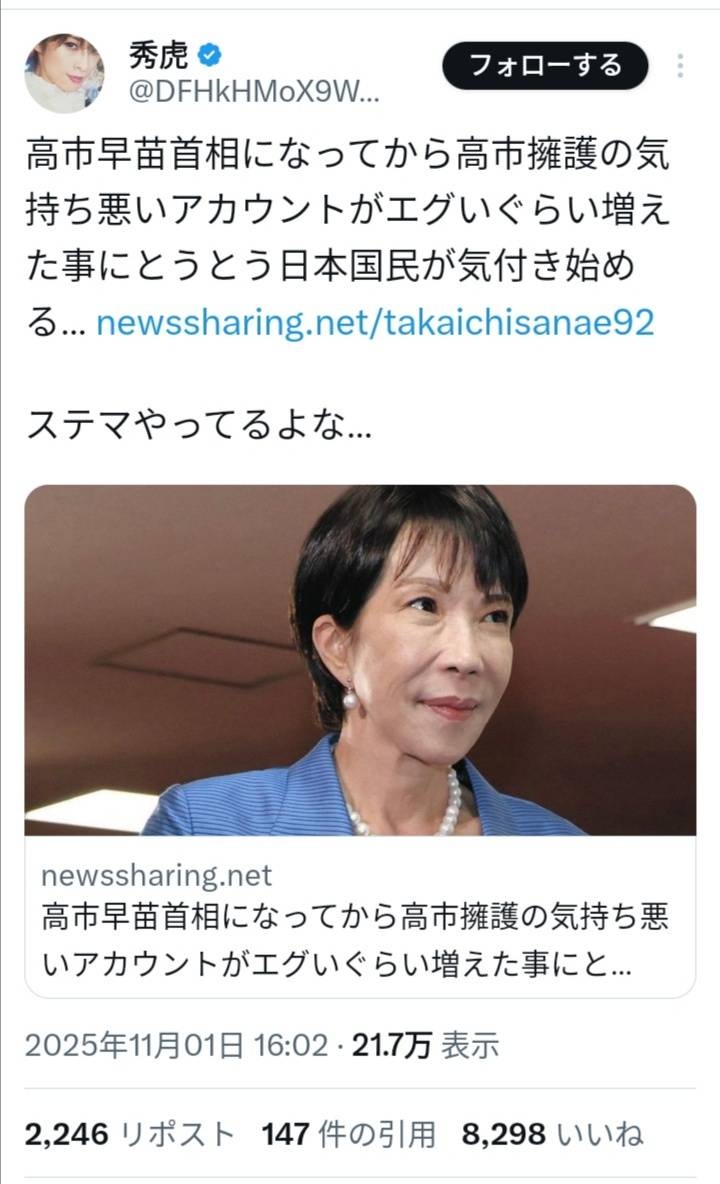This screenshot has width=720, height=1184.
Task: Click the 件の引用 label text
Action: click(x=377, y=1134)
